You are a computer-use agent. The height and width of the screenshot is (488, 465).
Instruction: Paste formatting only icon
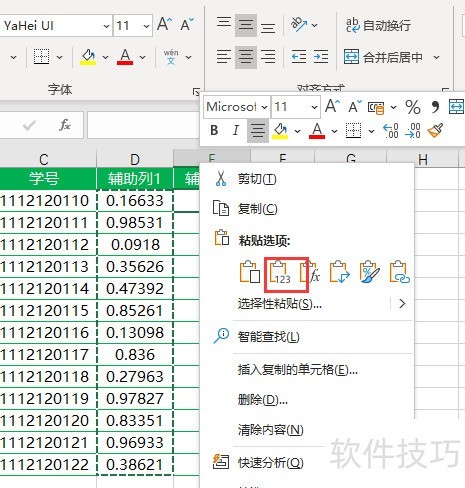[x=370, y=272]
